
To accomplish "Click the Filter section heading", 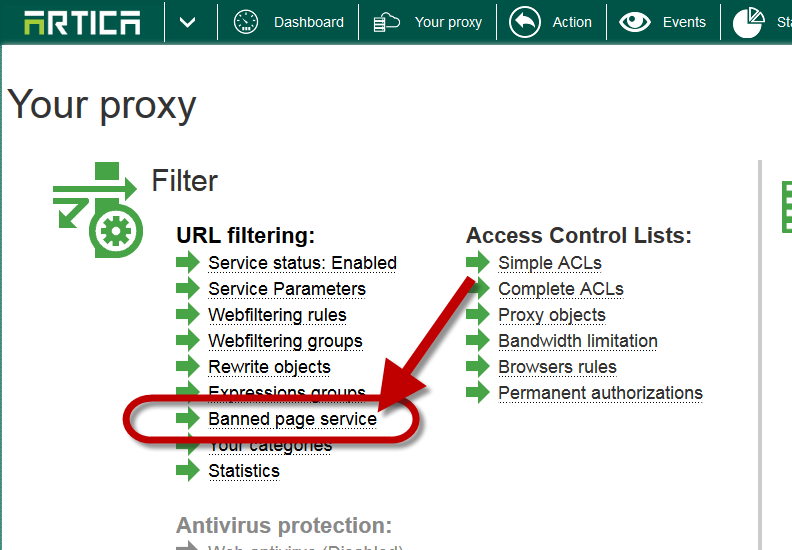I will click(x=184, y=181).
